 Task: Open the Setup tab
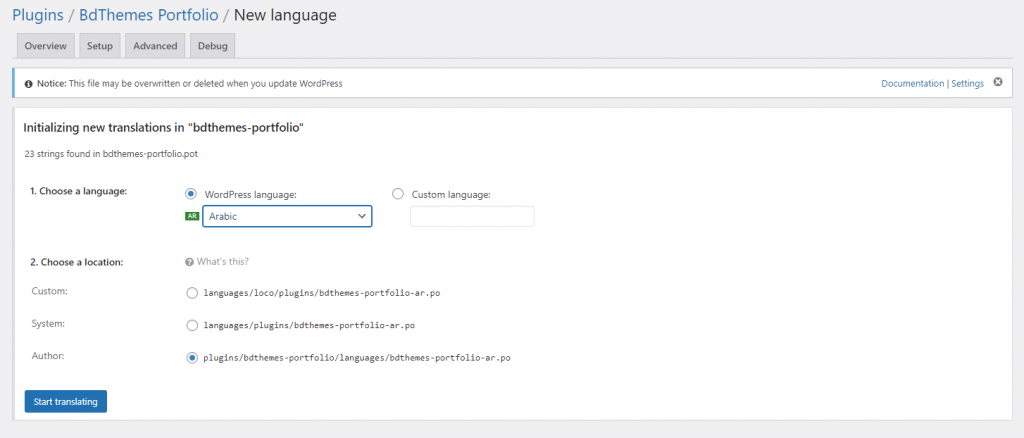100,46
